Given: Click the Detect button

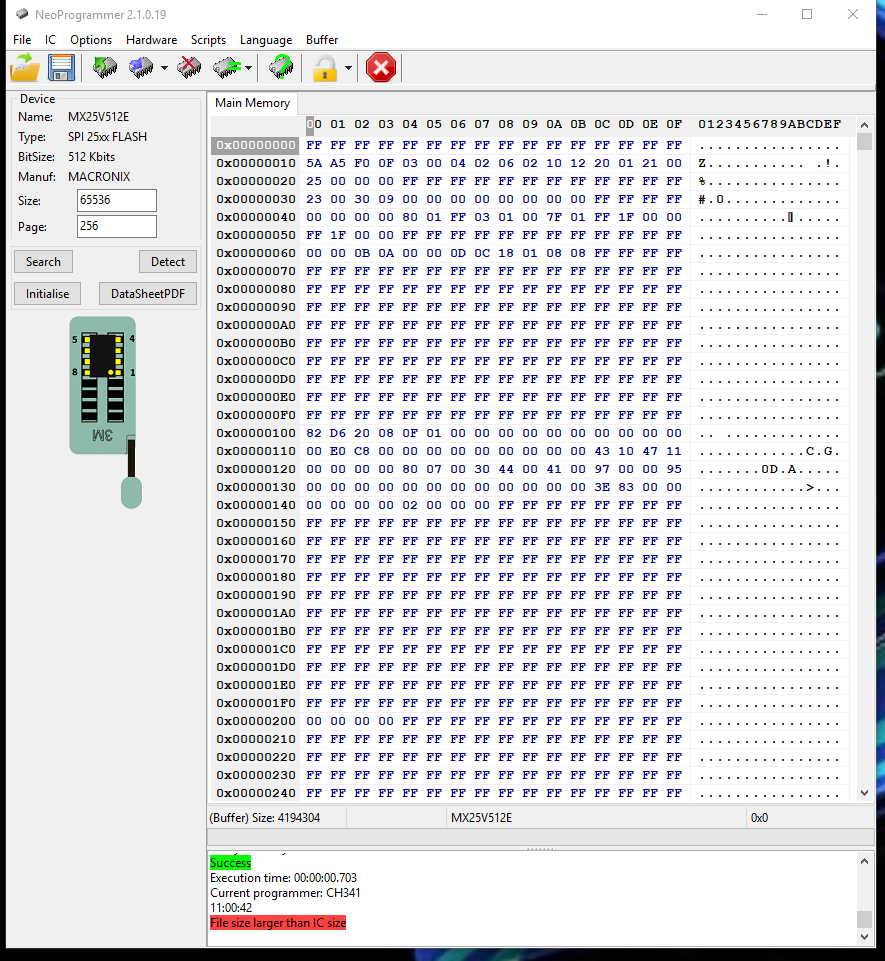Looking at the screenshot, I should 167,262.
